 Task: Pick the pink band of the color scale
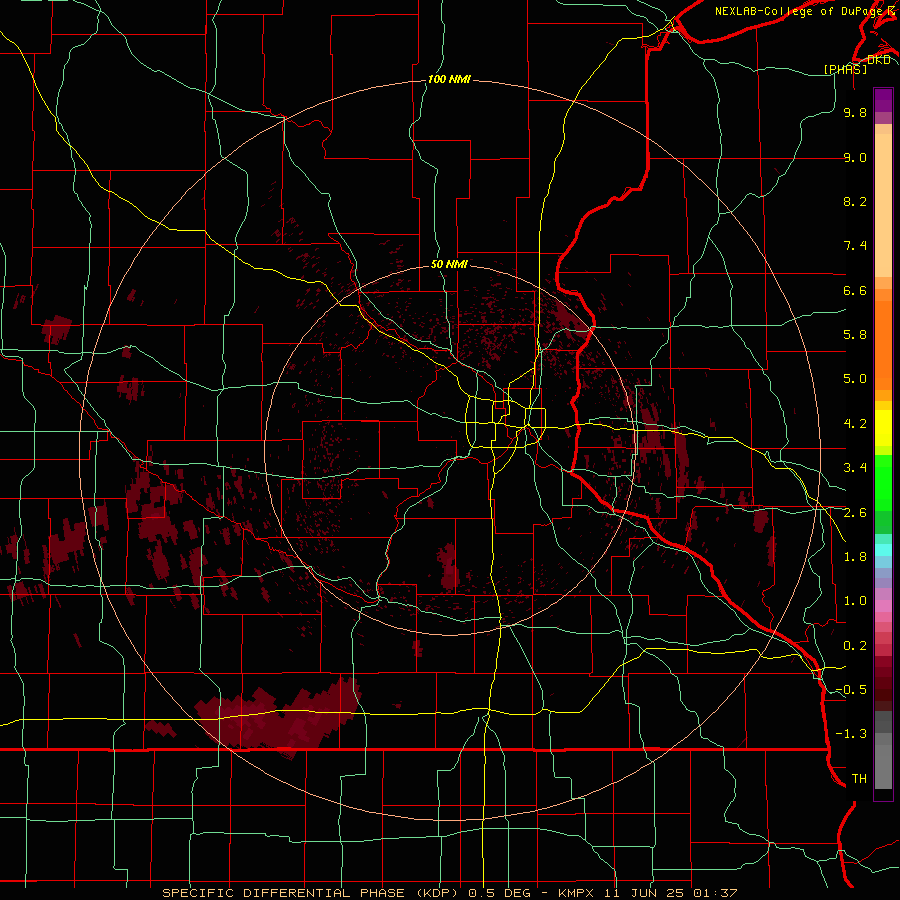pos(883,606)
